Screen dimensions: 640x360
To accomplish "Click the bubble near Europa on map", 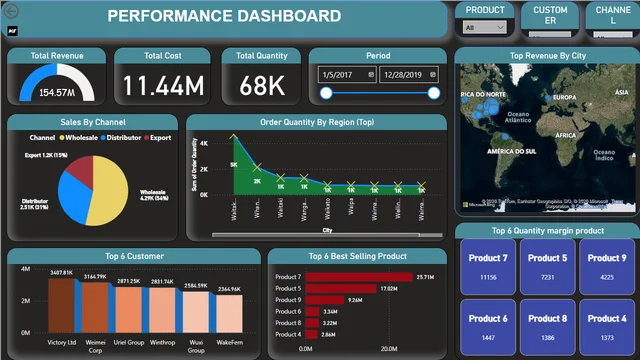I will (x=548, y=98).
